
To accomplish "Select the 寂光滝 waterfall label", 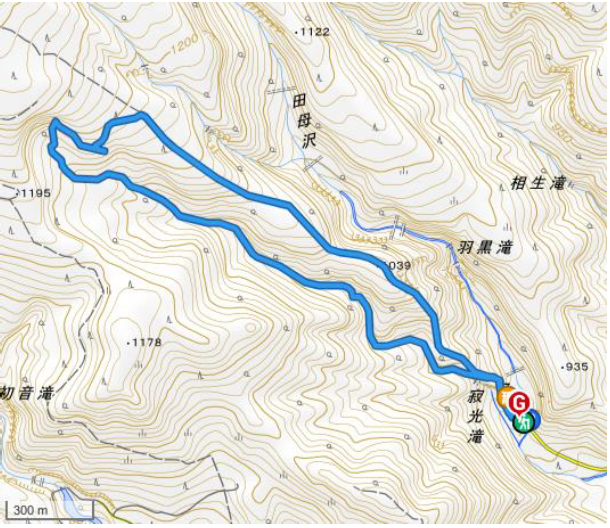I will (x=475, y=417).
